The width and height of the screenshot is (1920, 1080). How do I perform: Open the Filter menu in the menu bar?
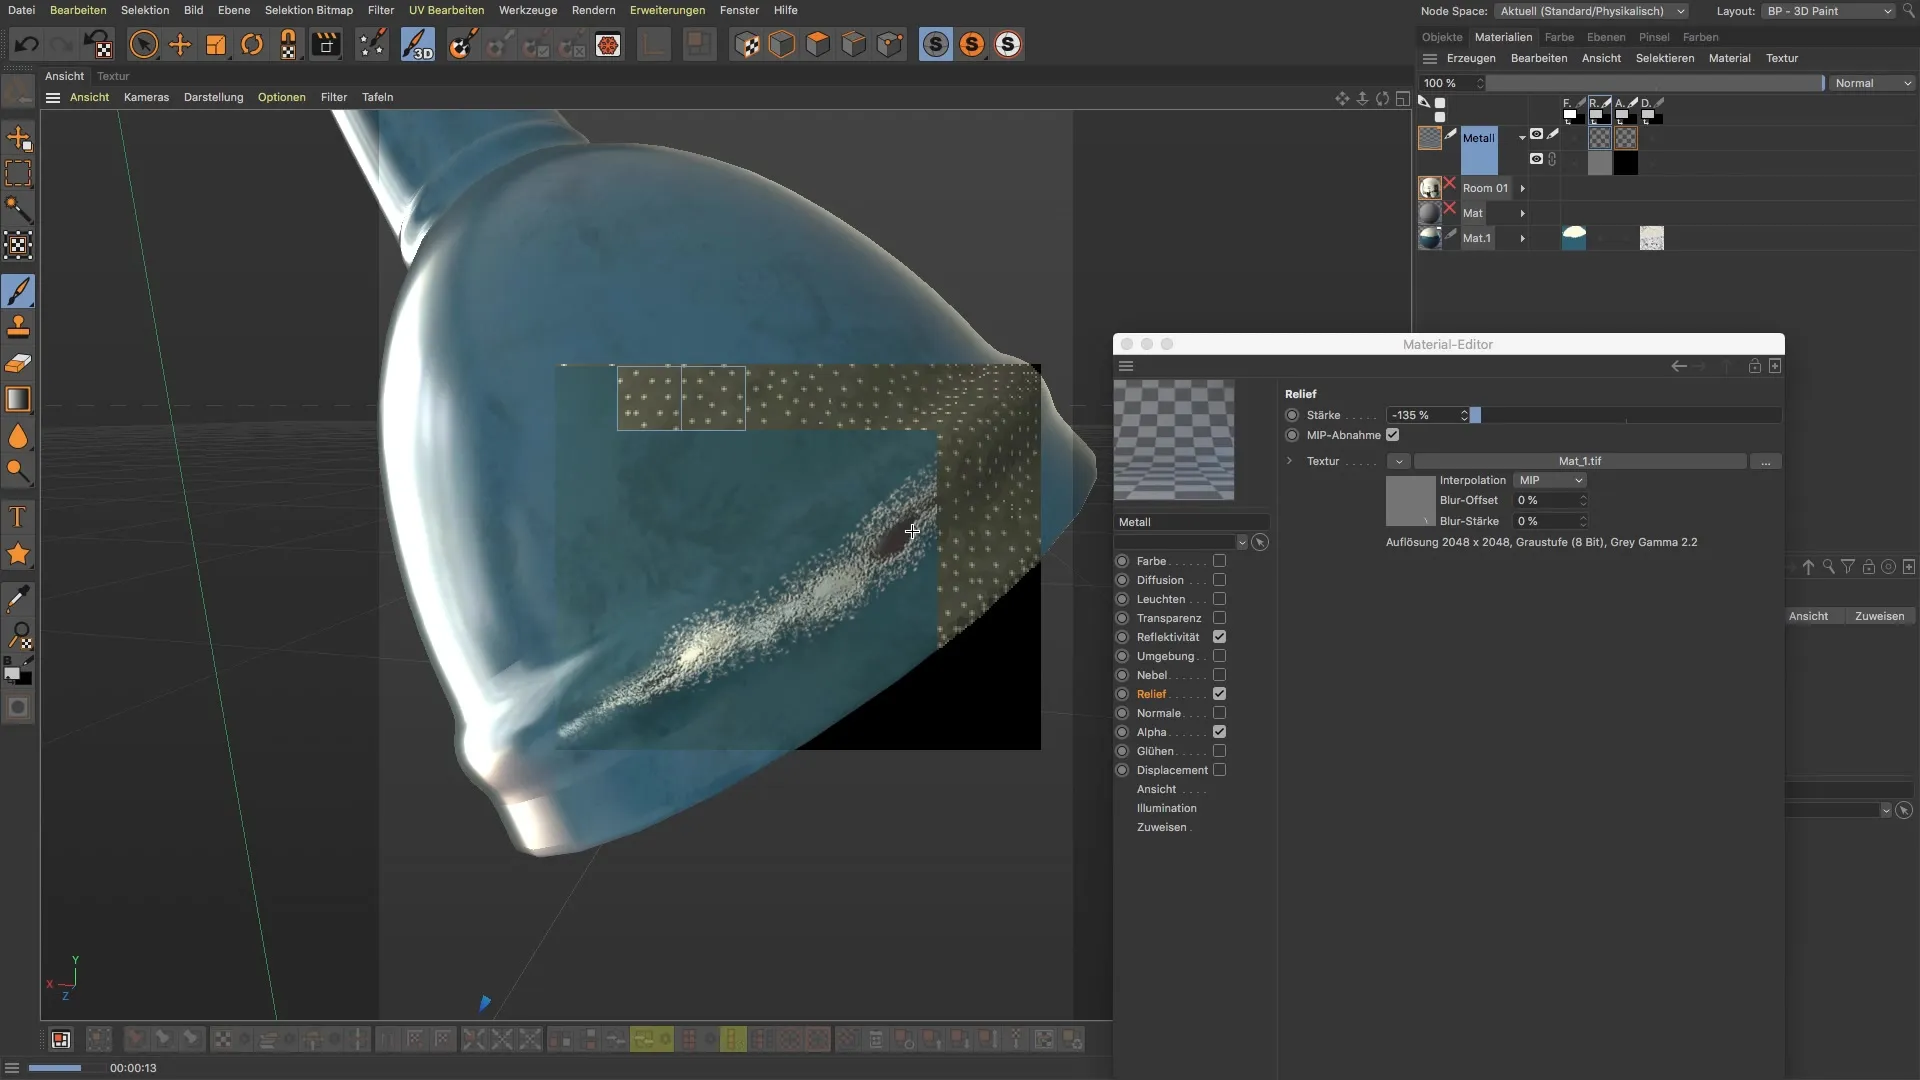(381, 10)
